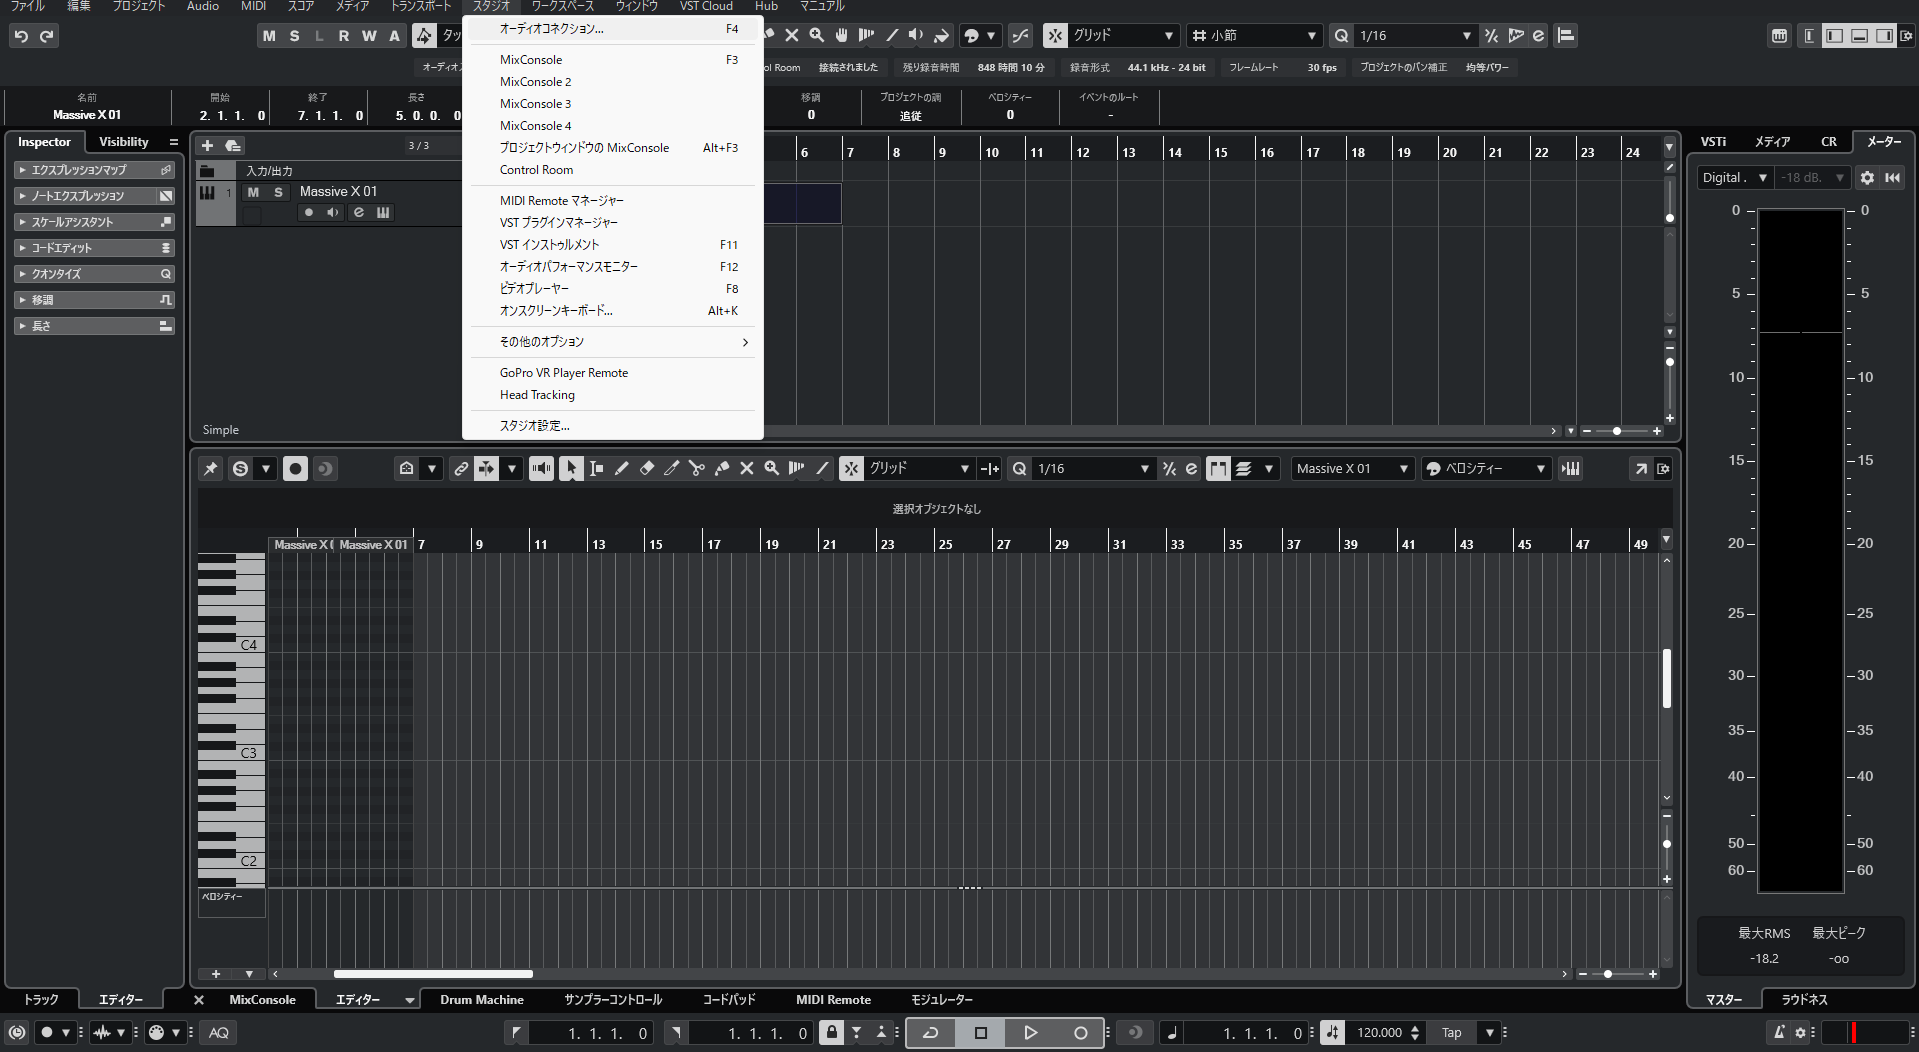Select the Draw pencil tool in key editor
Screen dimensions: 1919x1052
(622, 468)
